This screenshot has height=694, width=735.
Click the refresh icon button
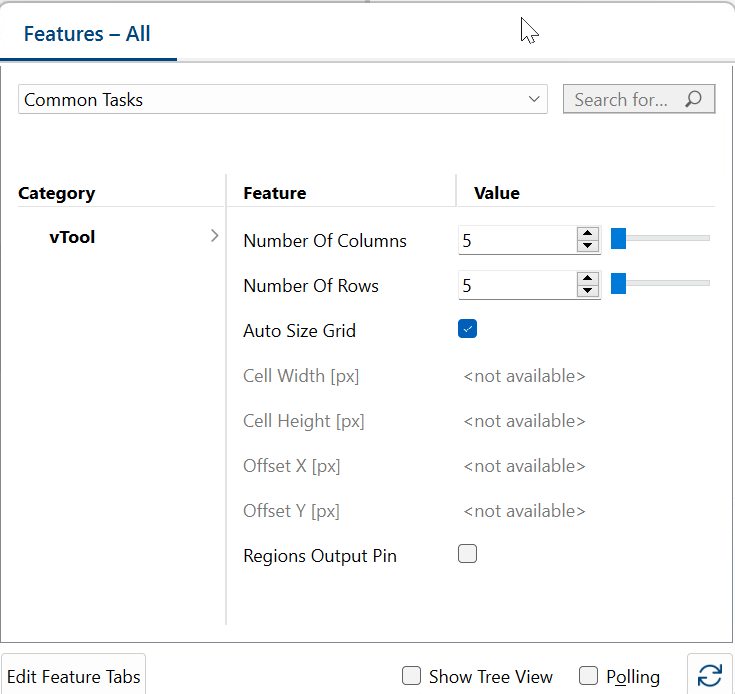coord(709,675)
